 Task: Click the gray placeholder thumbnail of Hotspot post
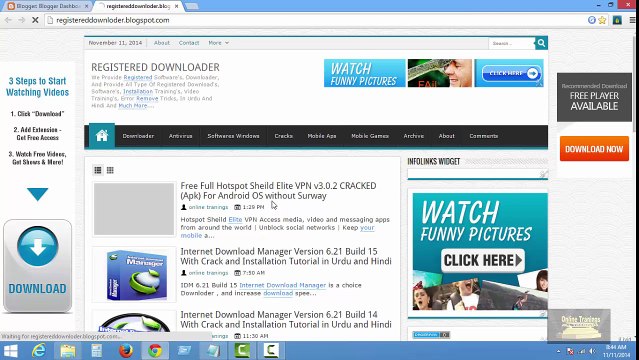point(134,209)
